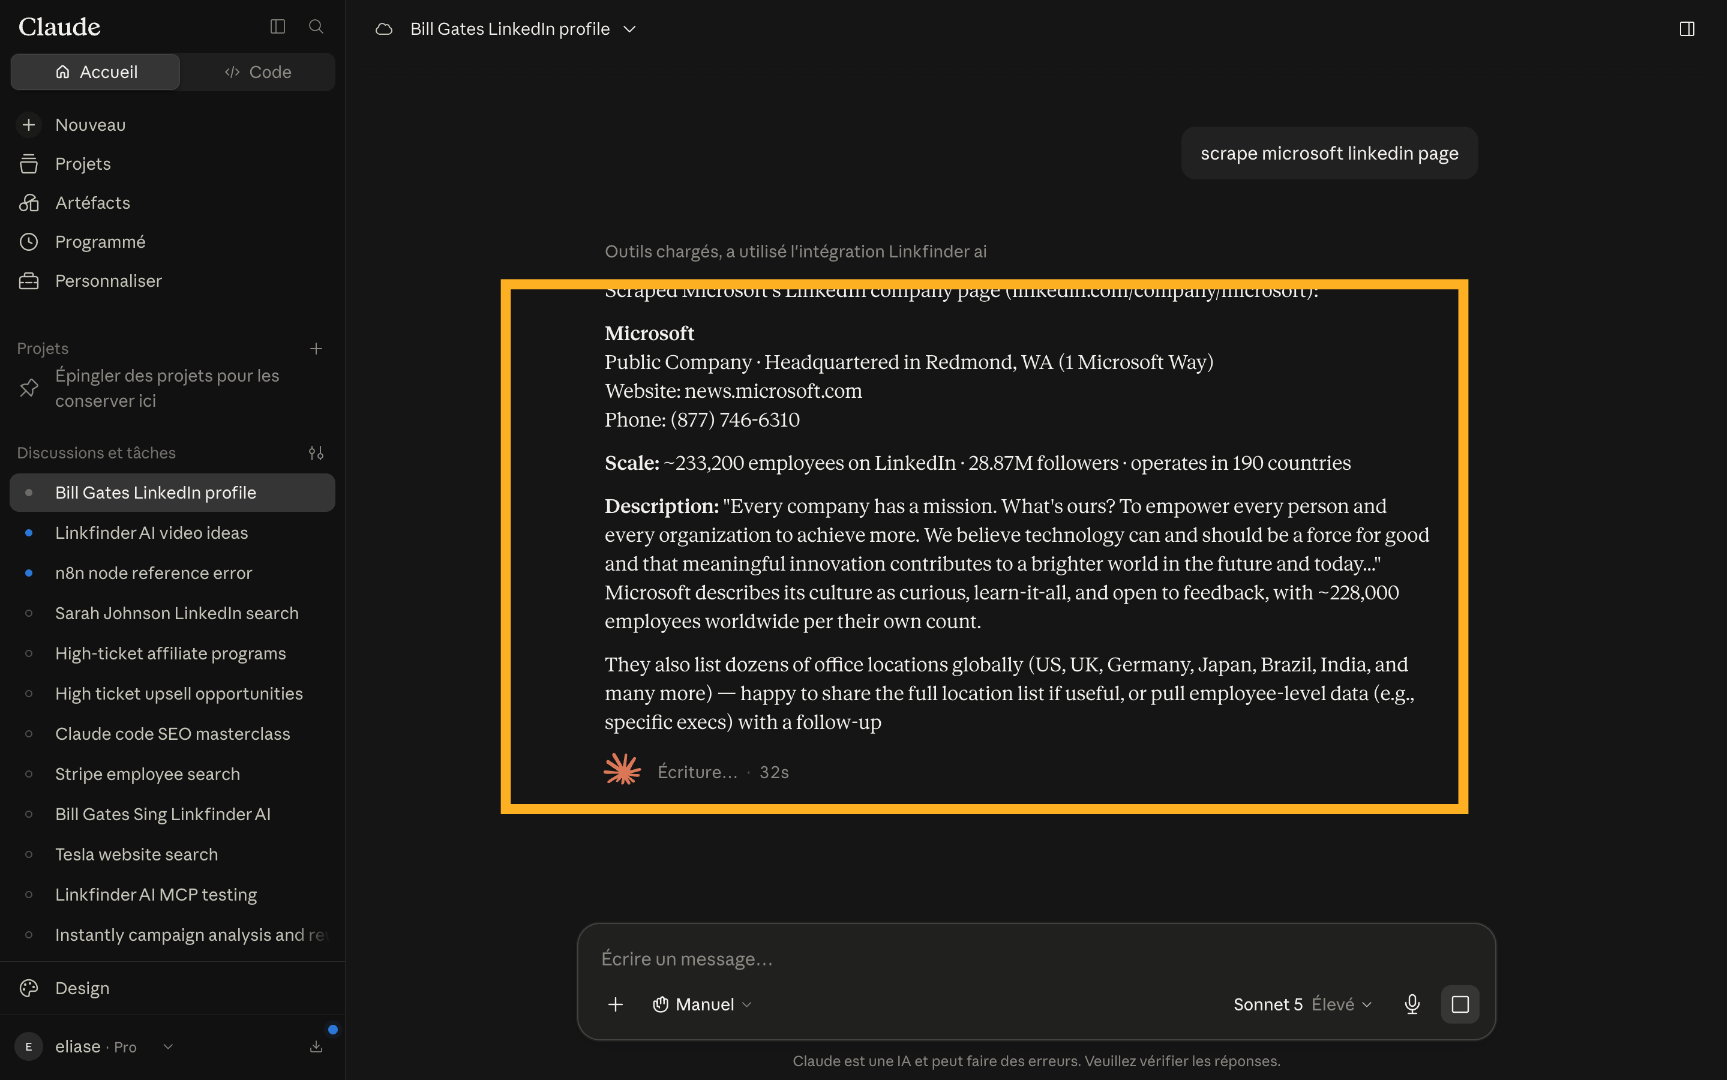This screenshot has width=1727, height=1080.
Task: Open the sidebar search icon
Action: coord(316,27)
